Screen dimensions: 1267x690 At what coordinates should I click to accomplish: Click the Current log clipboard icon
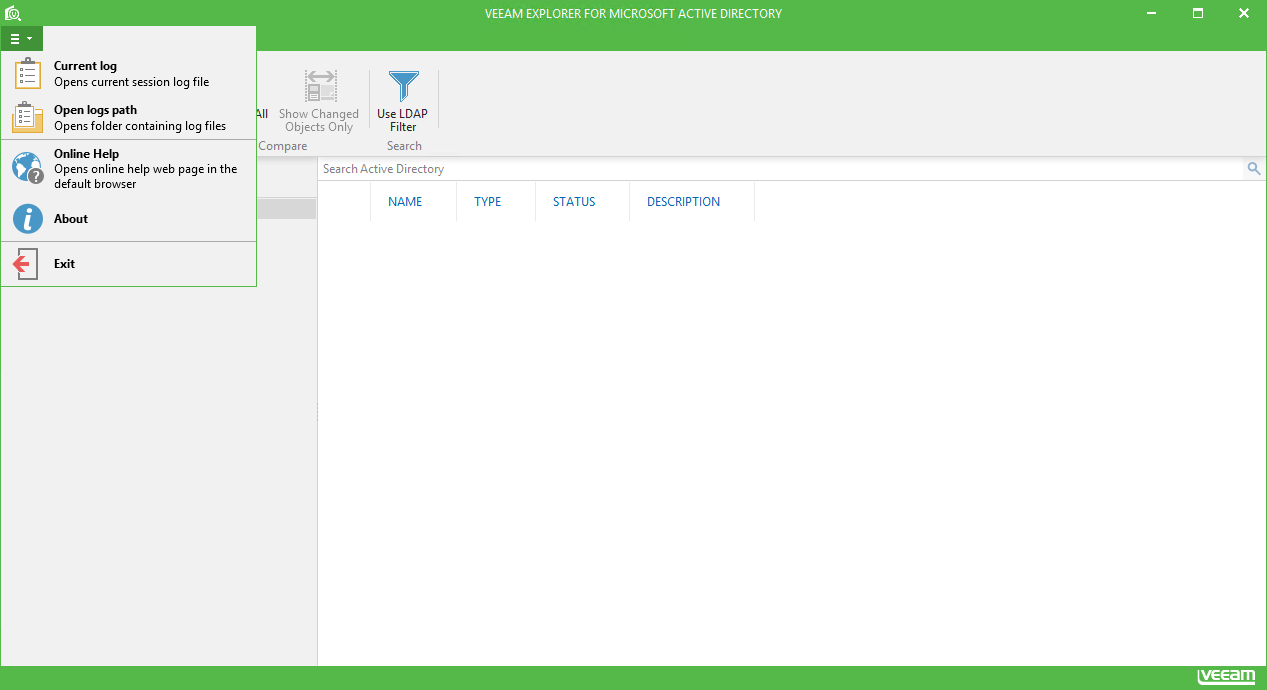click(28, 74)
